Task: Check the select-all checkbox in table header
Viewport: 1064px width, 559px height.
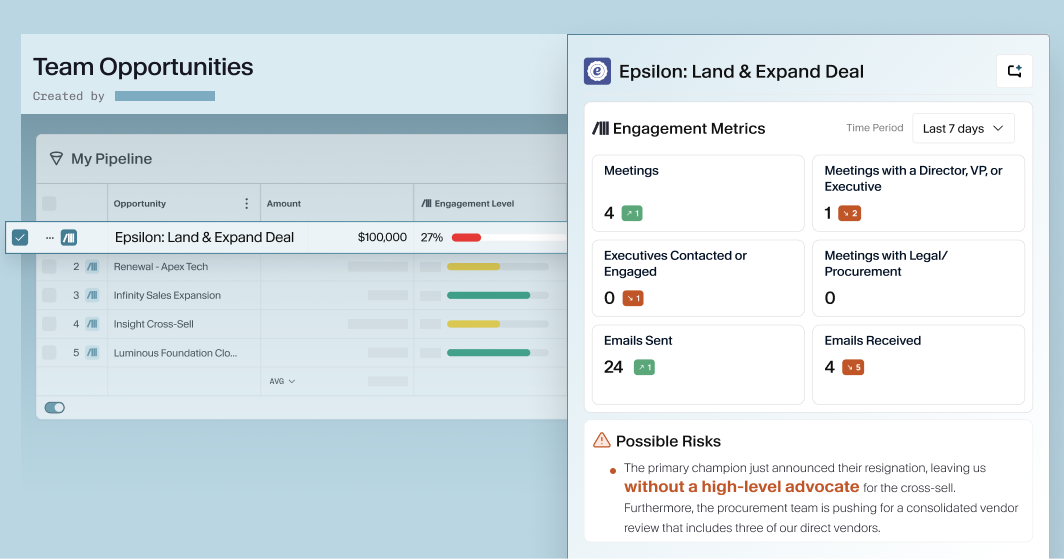Action: 49,204
